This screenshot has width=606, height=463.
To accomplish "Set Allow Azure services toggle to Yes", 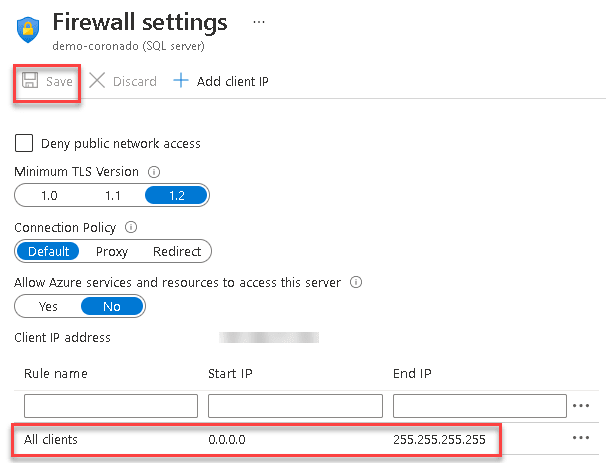I will [x=48, y=306].
